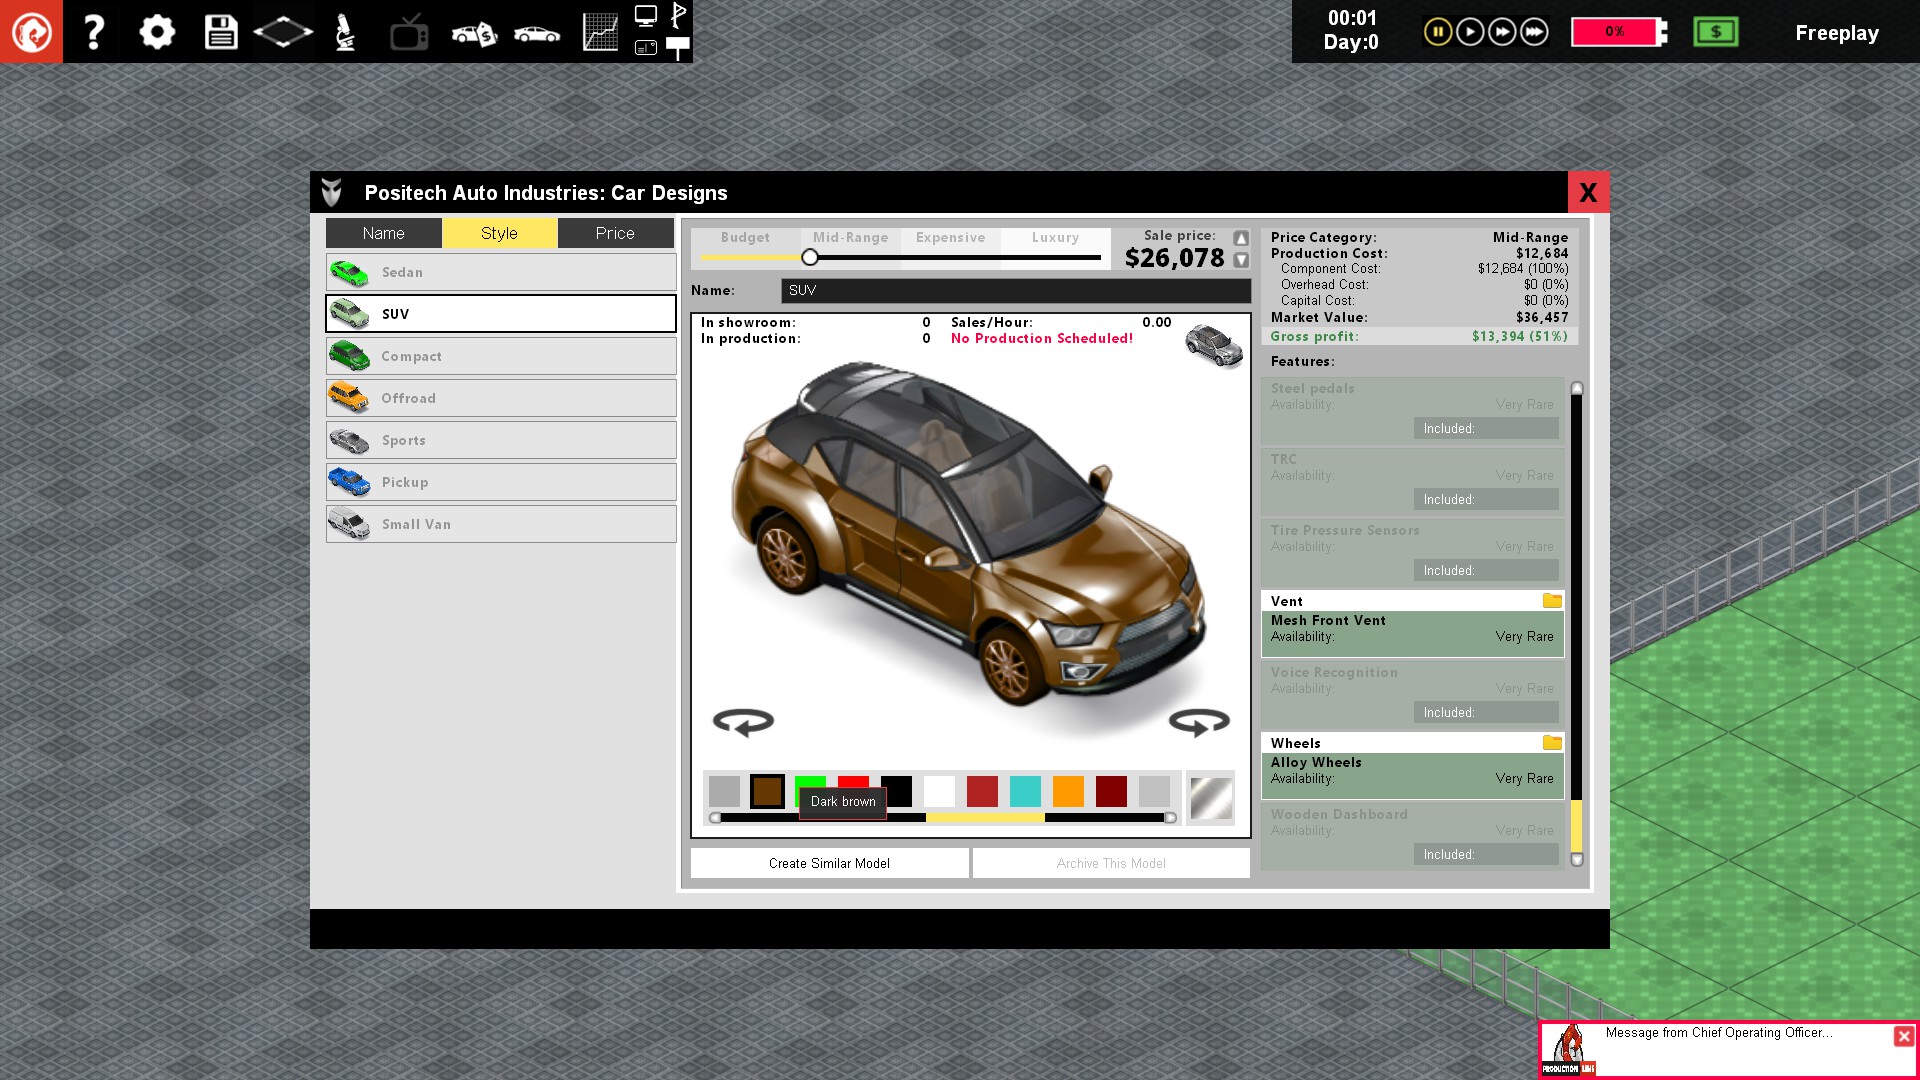The height and width of the screenshot is (1080, 1920).
Task: Toggle the Wooden Dashboard Included option
Action: pyautogui.click(x=1485, y=854)
